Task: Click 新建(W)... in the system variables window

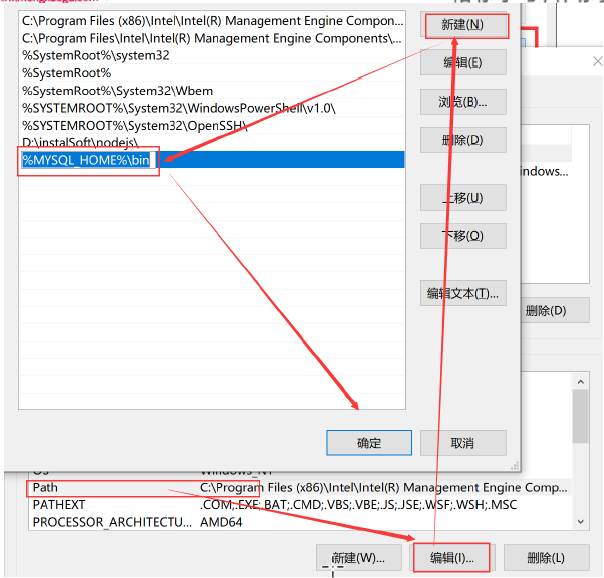Action: (x=359, y=557)
